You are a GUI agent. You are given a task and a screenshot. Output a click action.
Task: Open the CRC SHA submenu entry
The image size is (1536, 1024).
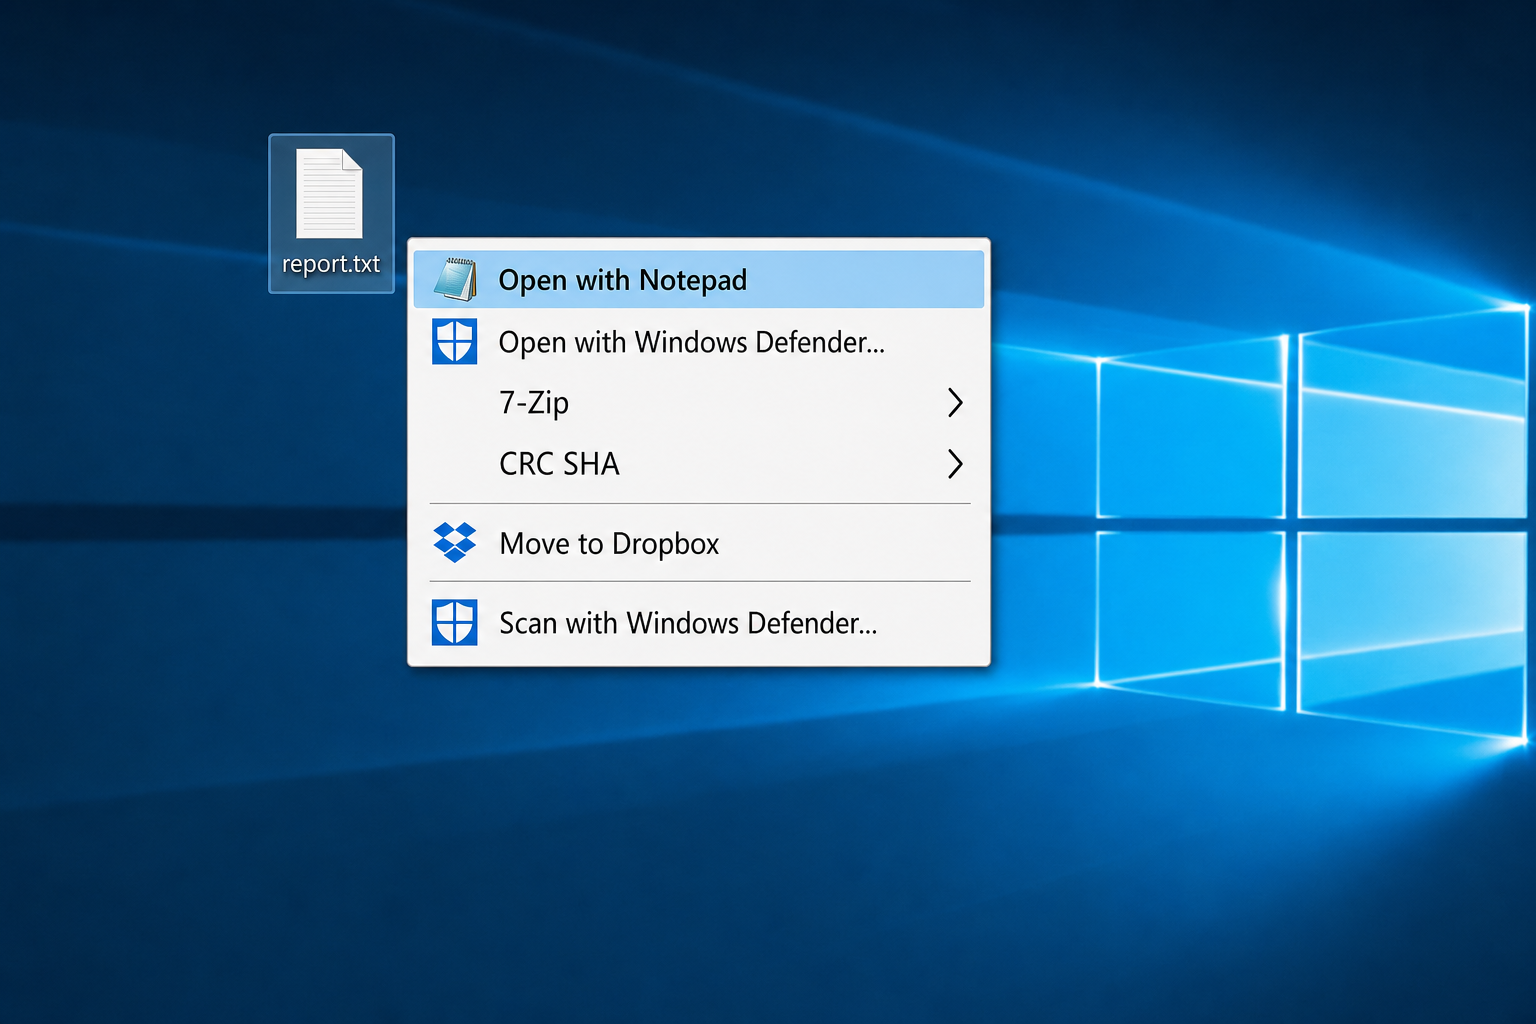[698, 464]
